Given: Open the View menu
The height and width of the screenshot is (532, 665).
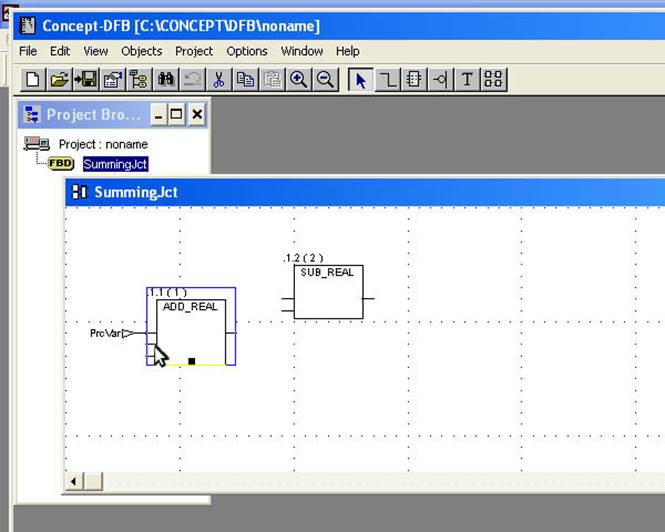Looking at the screenshot, I should click(95, 51).
